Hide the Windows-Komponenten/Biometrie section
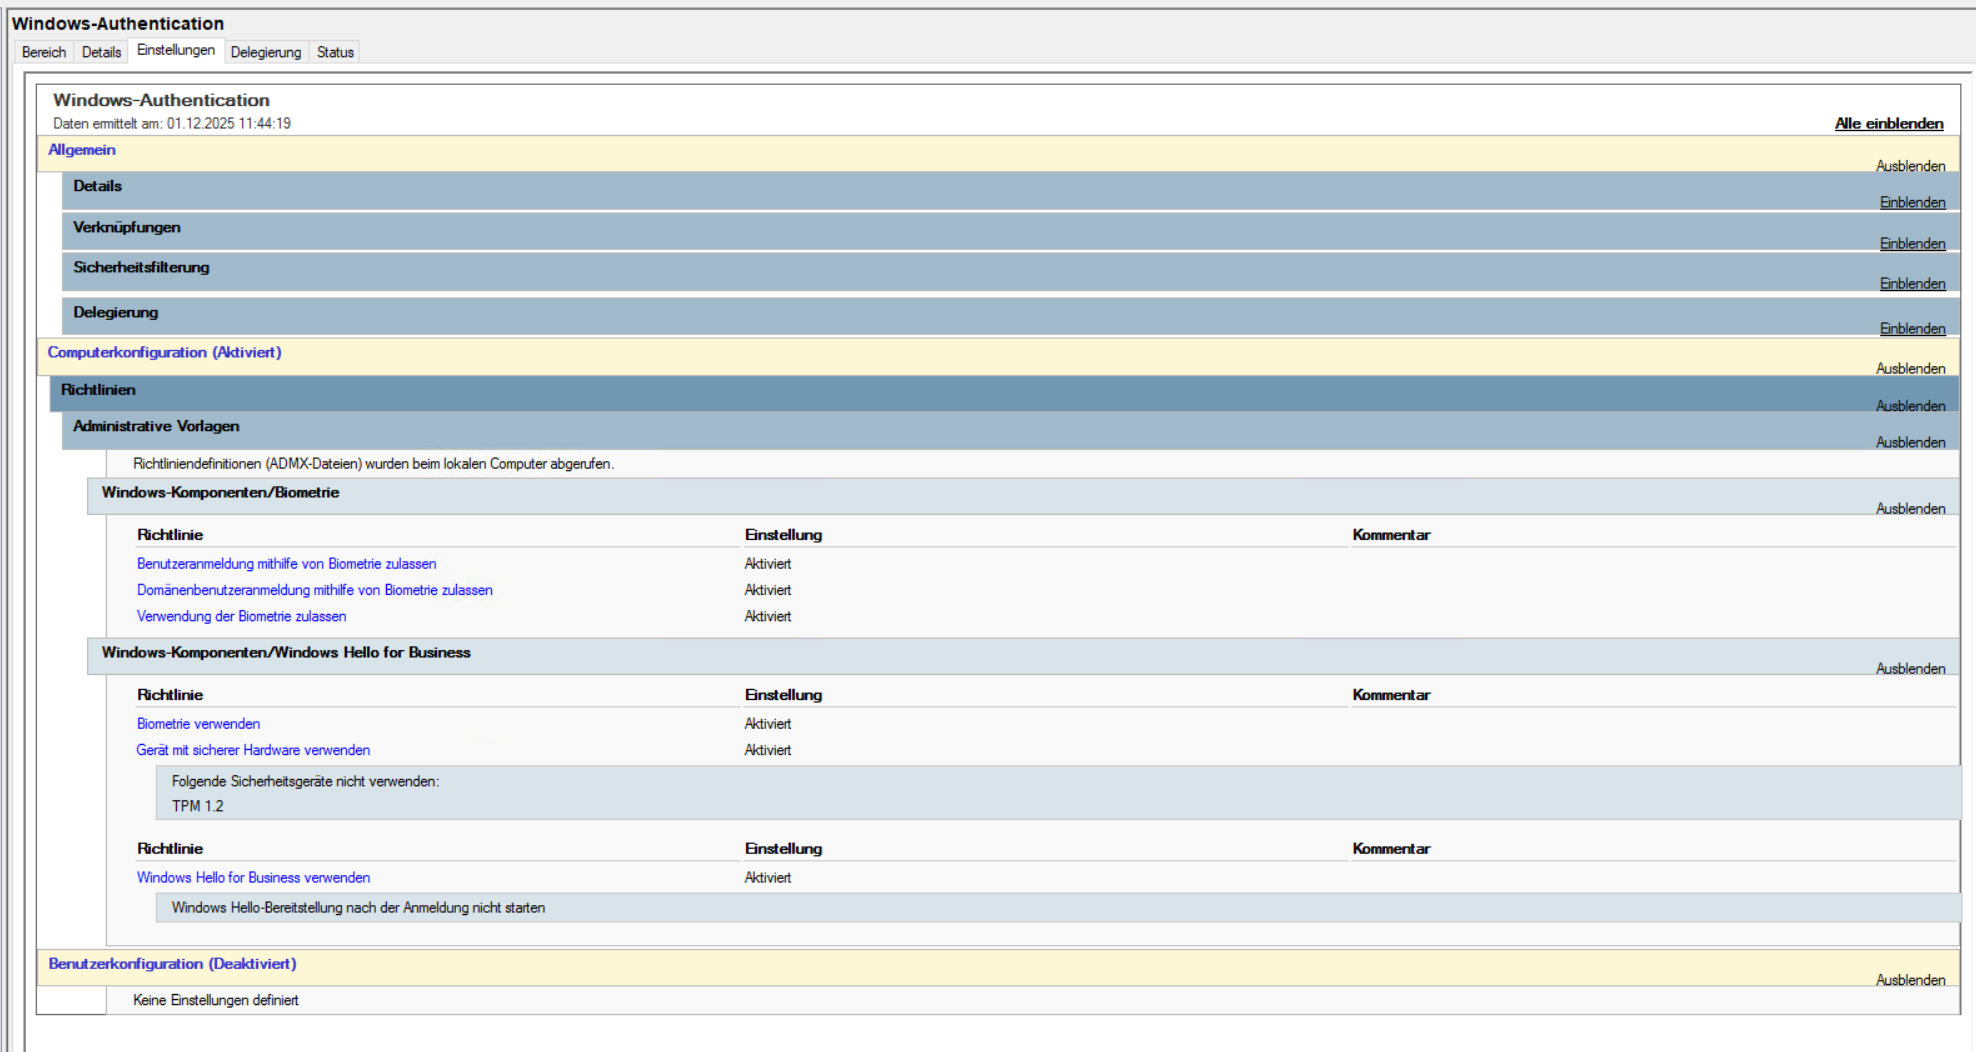Image resolution: width=1976 pixels, height=1052 pixels. [1910, 508]
